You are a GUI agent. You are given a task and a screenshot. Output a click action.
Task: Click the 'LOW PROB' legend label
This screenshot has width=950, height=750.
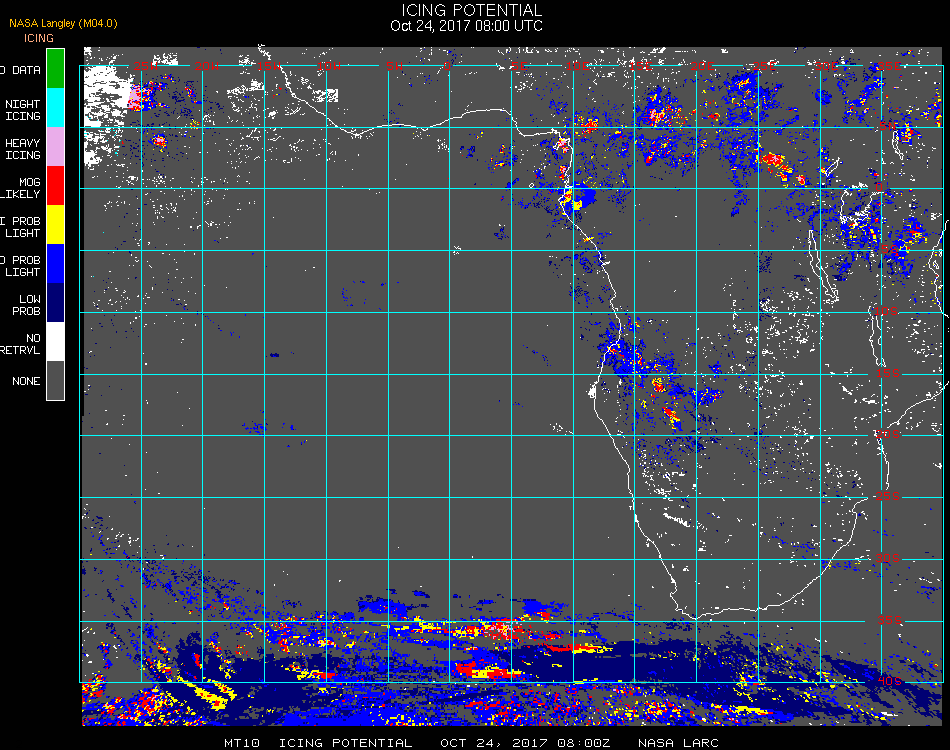28,305
